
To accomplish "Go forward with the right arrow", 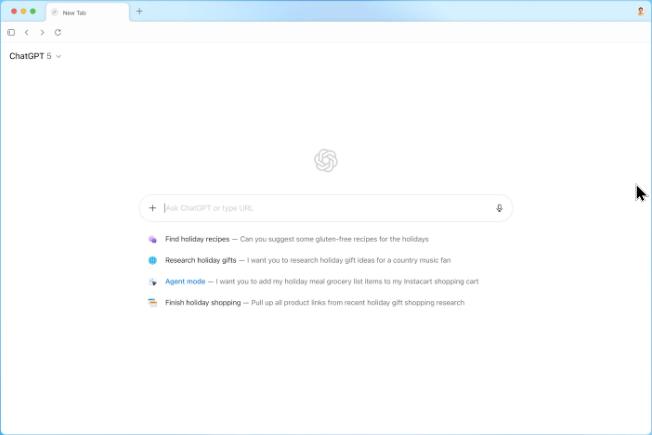I will pos(42,32).
